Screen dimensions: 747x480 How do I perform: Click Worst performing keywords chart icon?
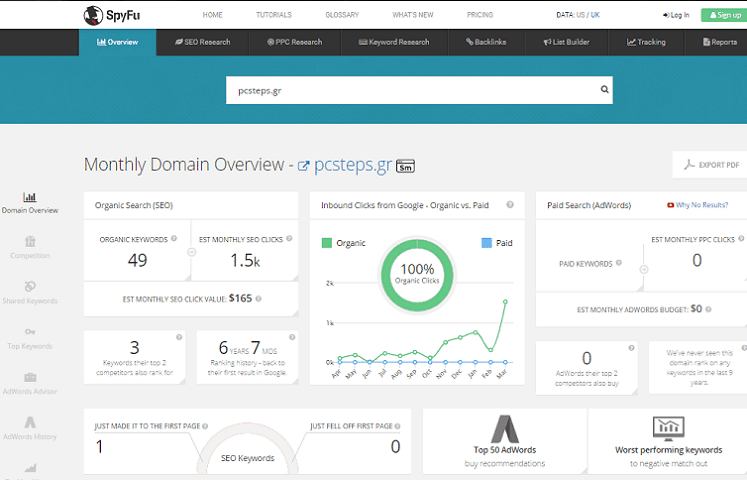coord(669,428)
